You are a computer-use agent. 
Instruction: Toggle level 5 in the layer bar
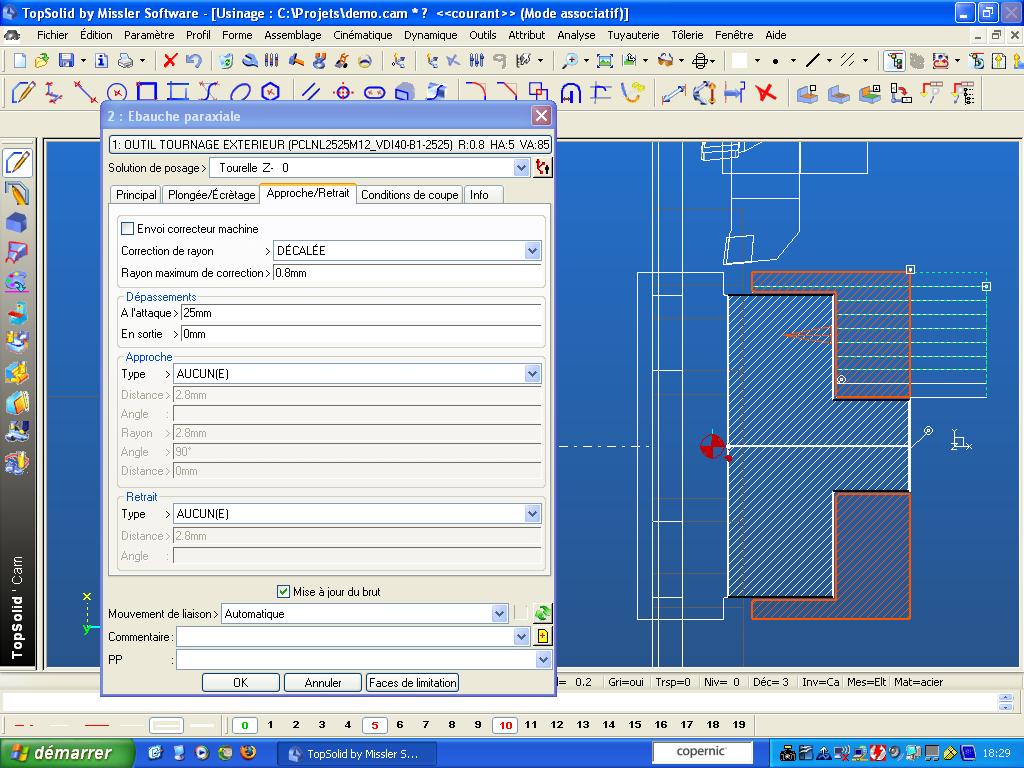pyautogui.click(x=374, y=725)
